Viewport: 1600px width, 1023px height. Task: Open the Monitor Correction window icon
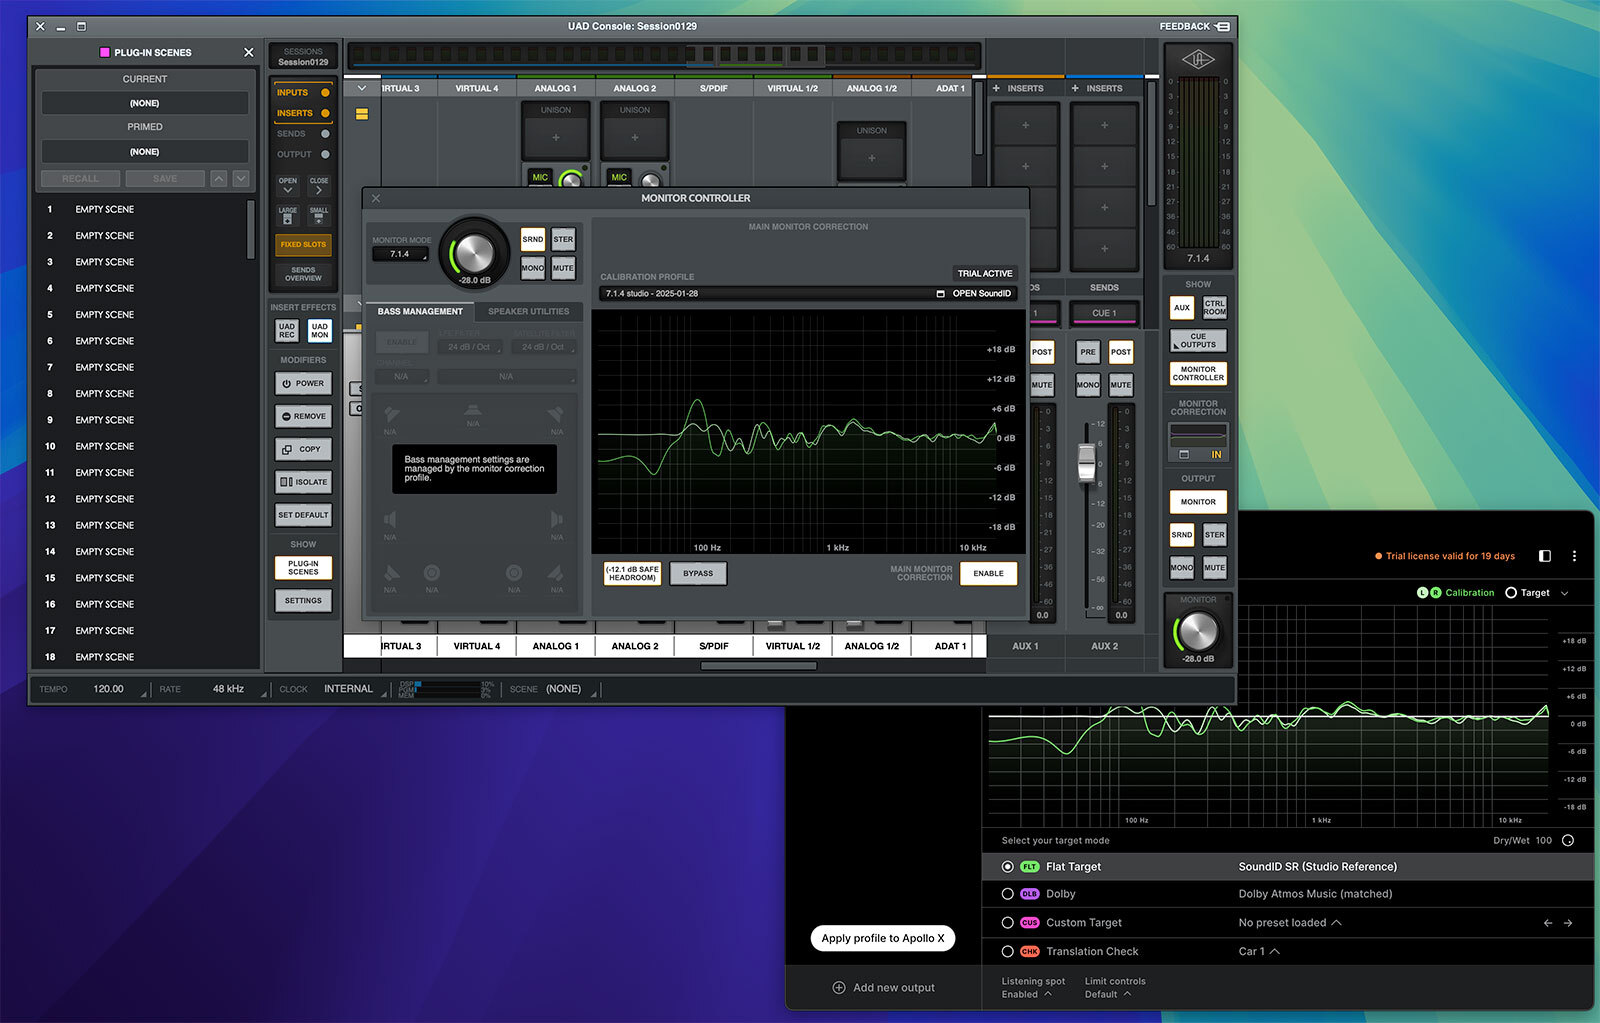(1184, 454)
